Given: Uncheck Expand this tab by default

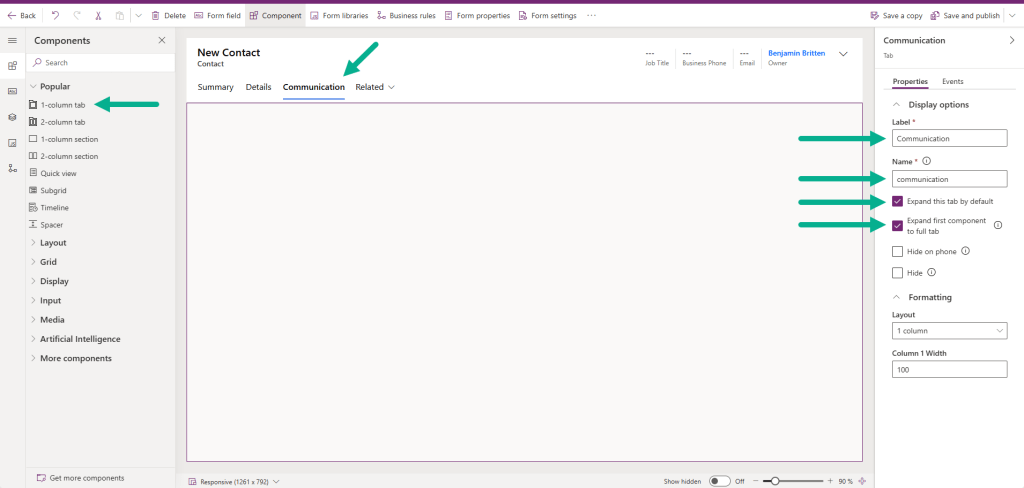Looking at the screenshot, I should (x=897, y=201).
